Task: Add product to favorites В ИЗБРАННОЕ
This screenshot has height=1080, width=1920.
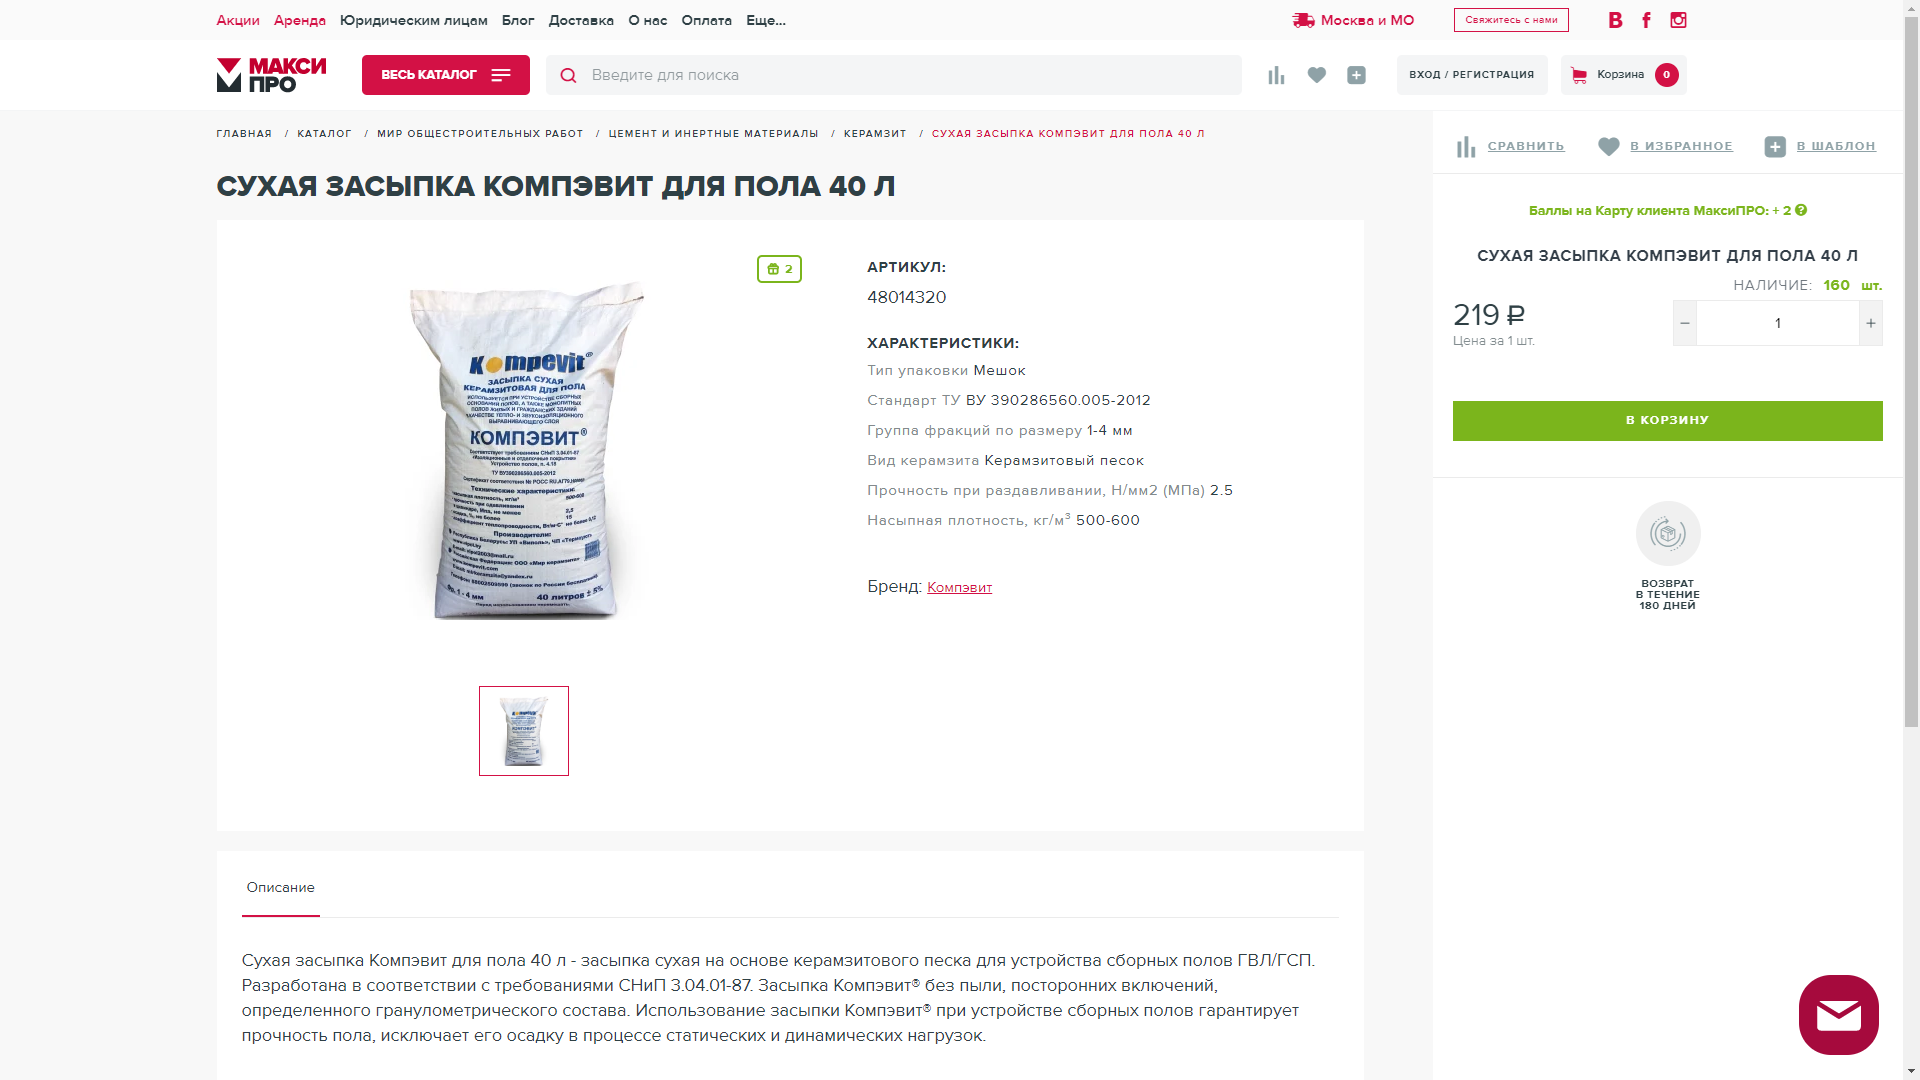Action: coord(1665,146)
